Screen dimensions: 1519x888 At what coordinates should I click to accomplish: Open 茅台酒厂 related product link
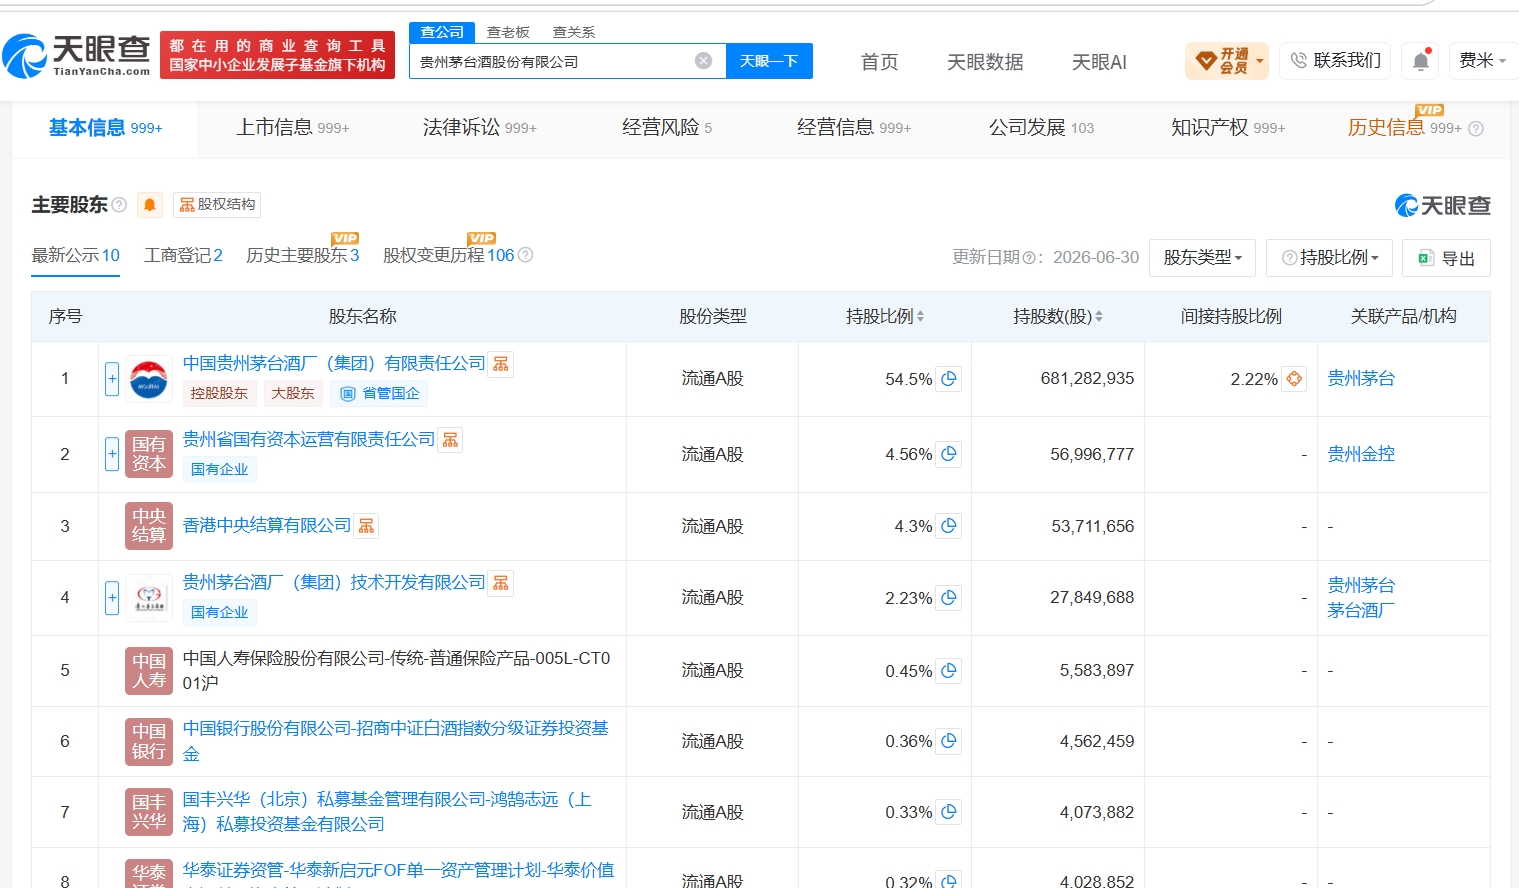pyautogui.click(x=1361, y=610)
